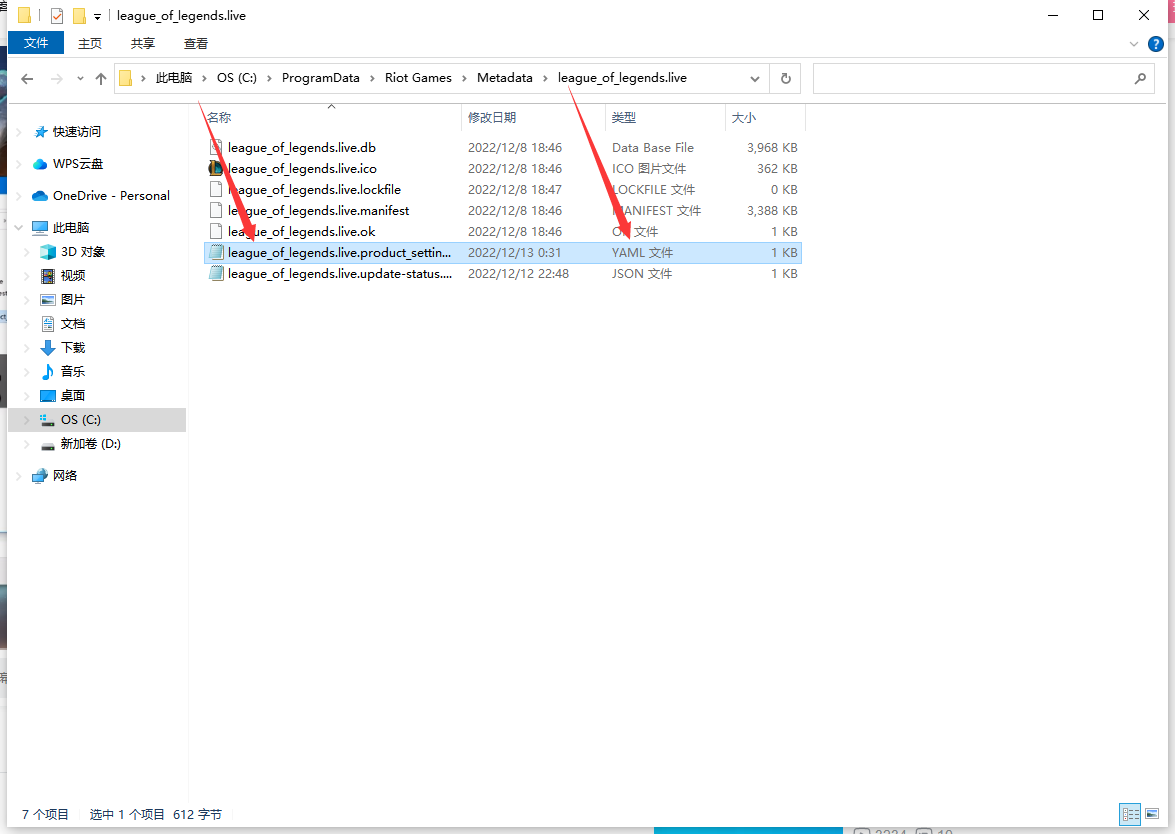Switch to the 查看 ribbon tab
The width and height of the screenshot is (1175, 834).
pyautogui.click(x=196, y=43)
